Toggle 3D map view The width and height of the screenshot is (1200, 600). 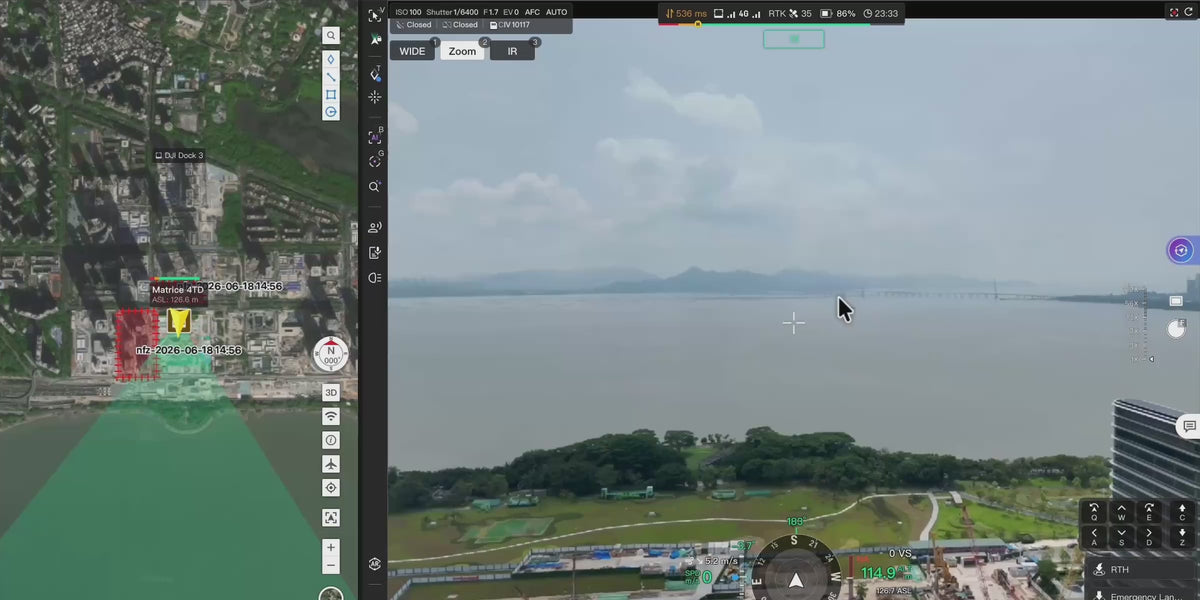pos(331,392)
